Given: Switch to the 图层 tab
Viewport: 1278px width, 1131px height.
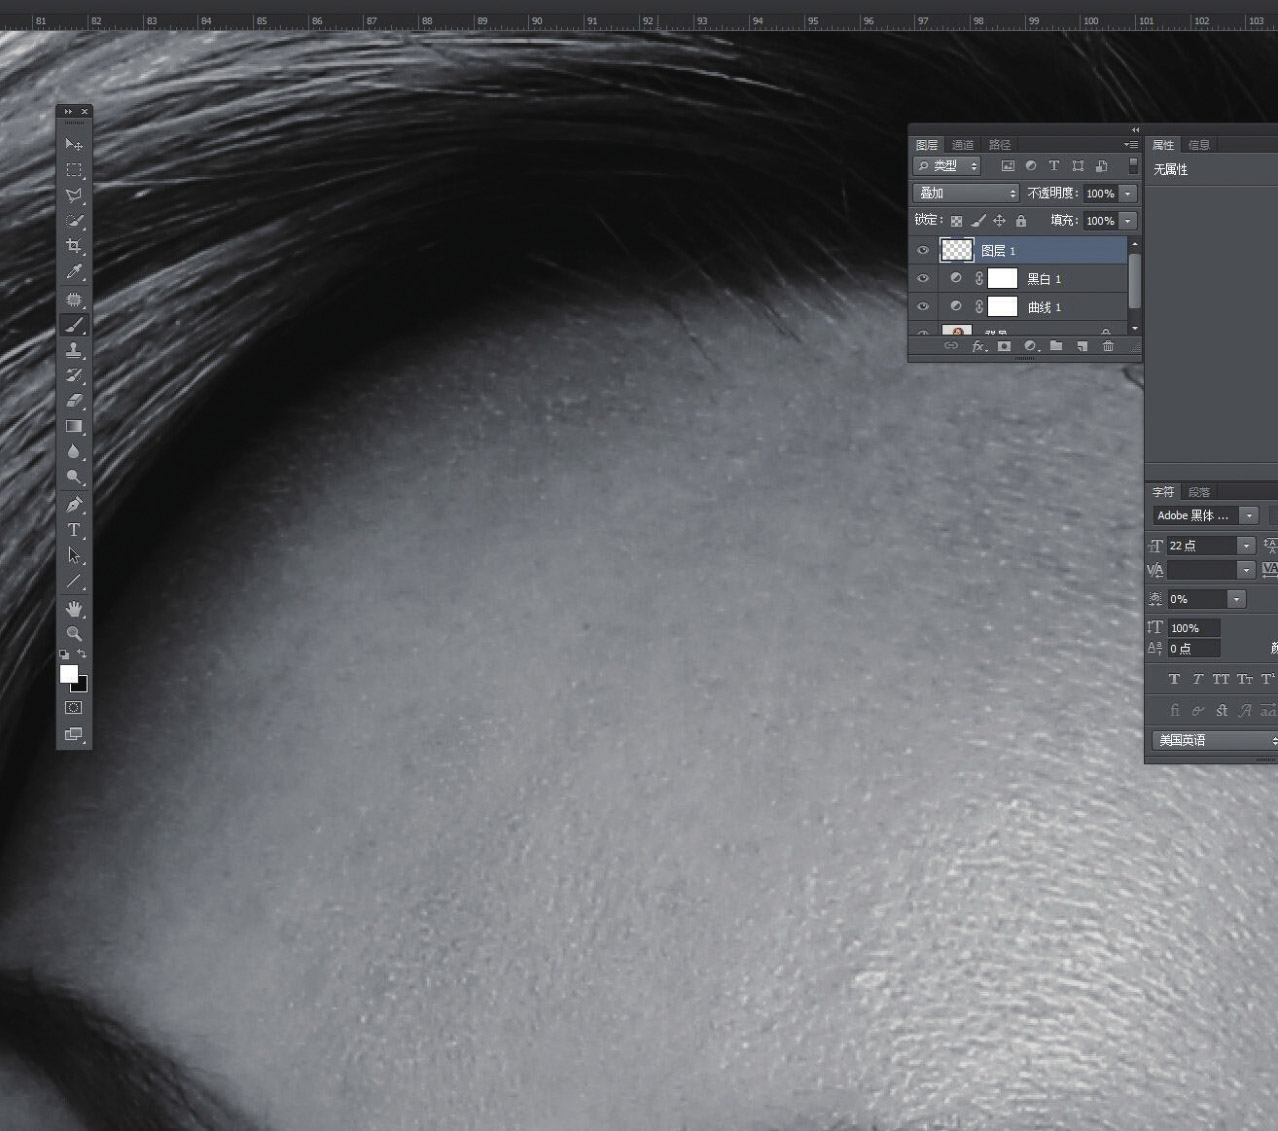Looking at the screenshot, I should pos(927,145).
